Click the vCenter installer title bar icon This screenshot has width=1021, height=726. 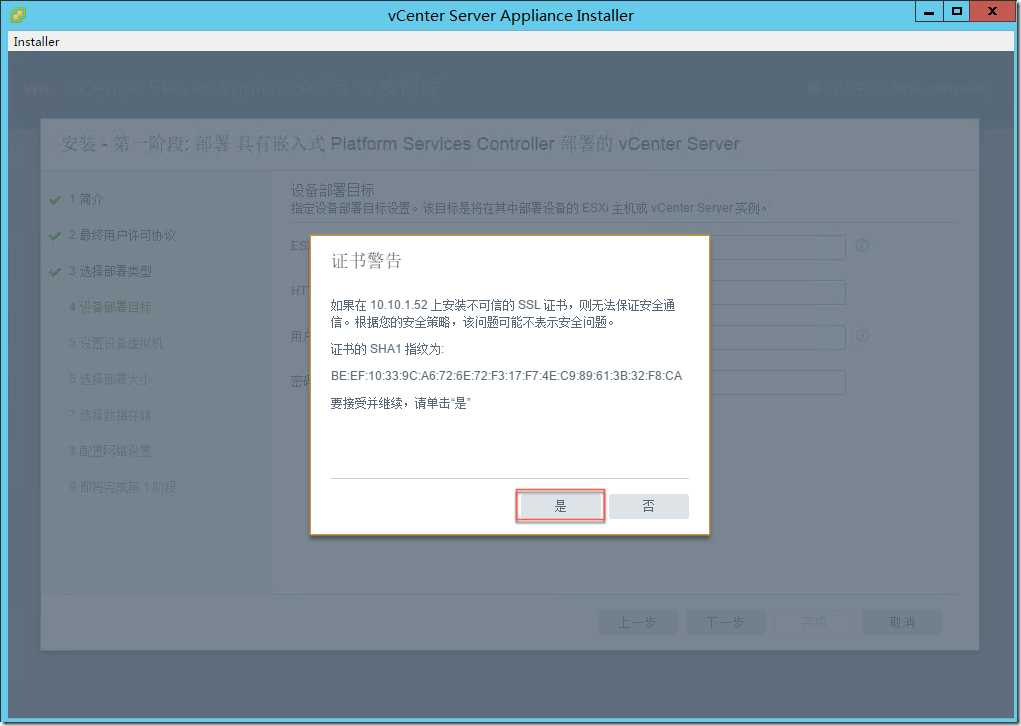click(x=18, y=15)
